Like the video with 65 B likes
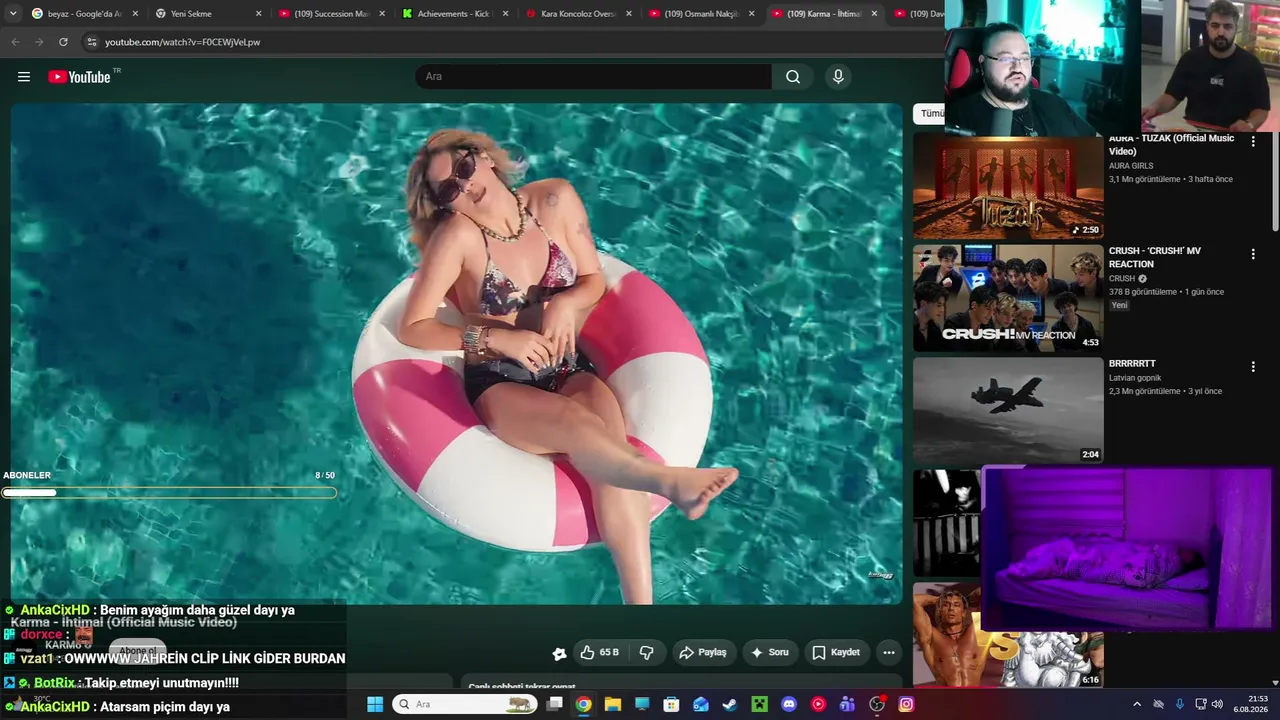Screen dimensions: 1280x720 (x=599, y=652)
